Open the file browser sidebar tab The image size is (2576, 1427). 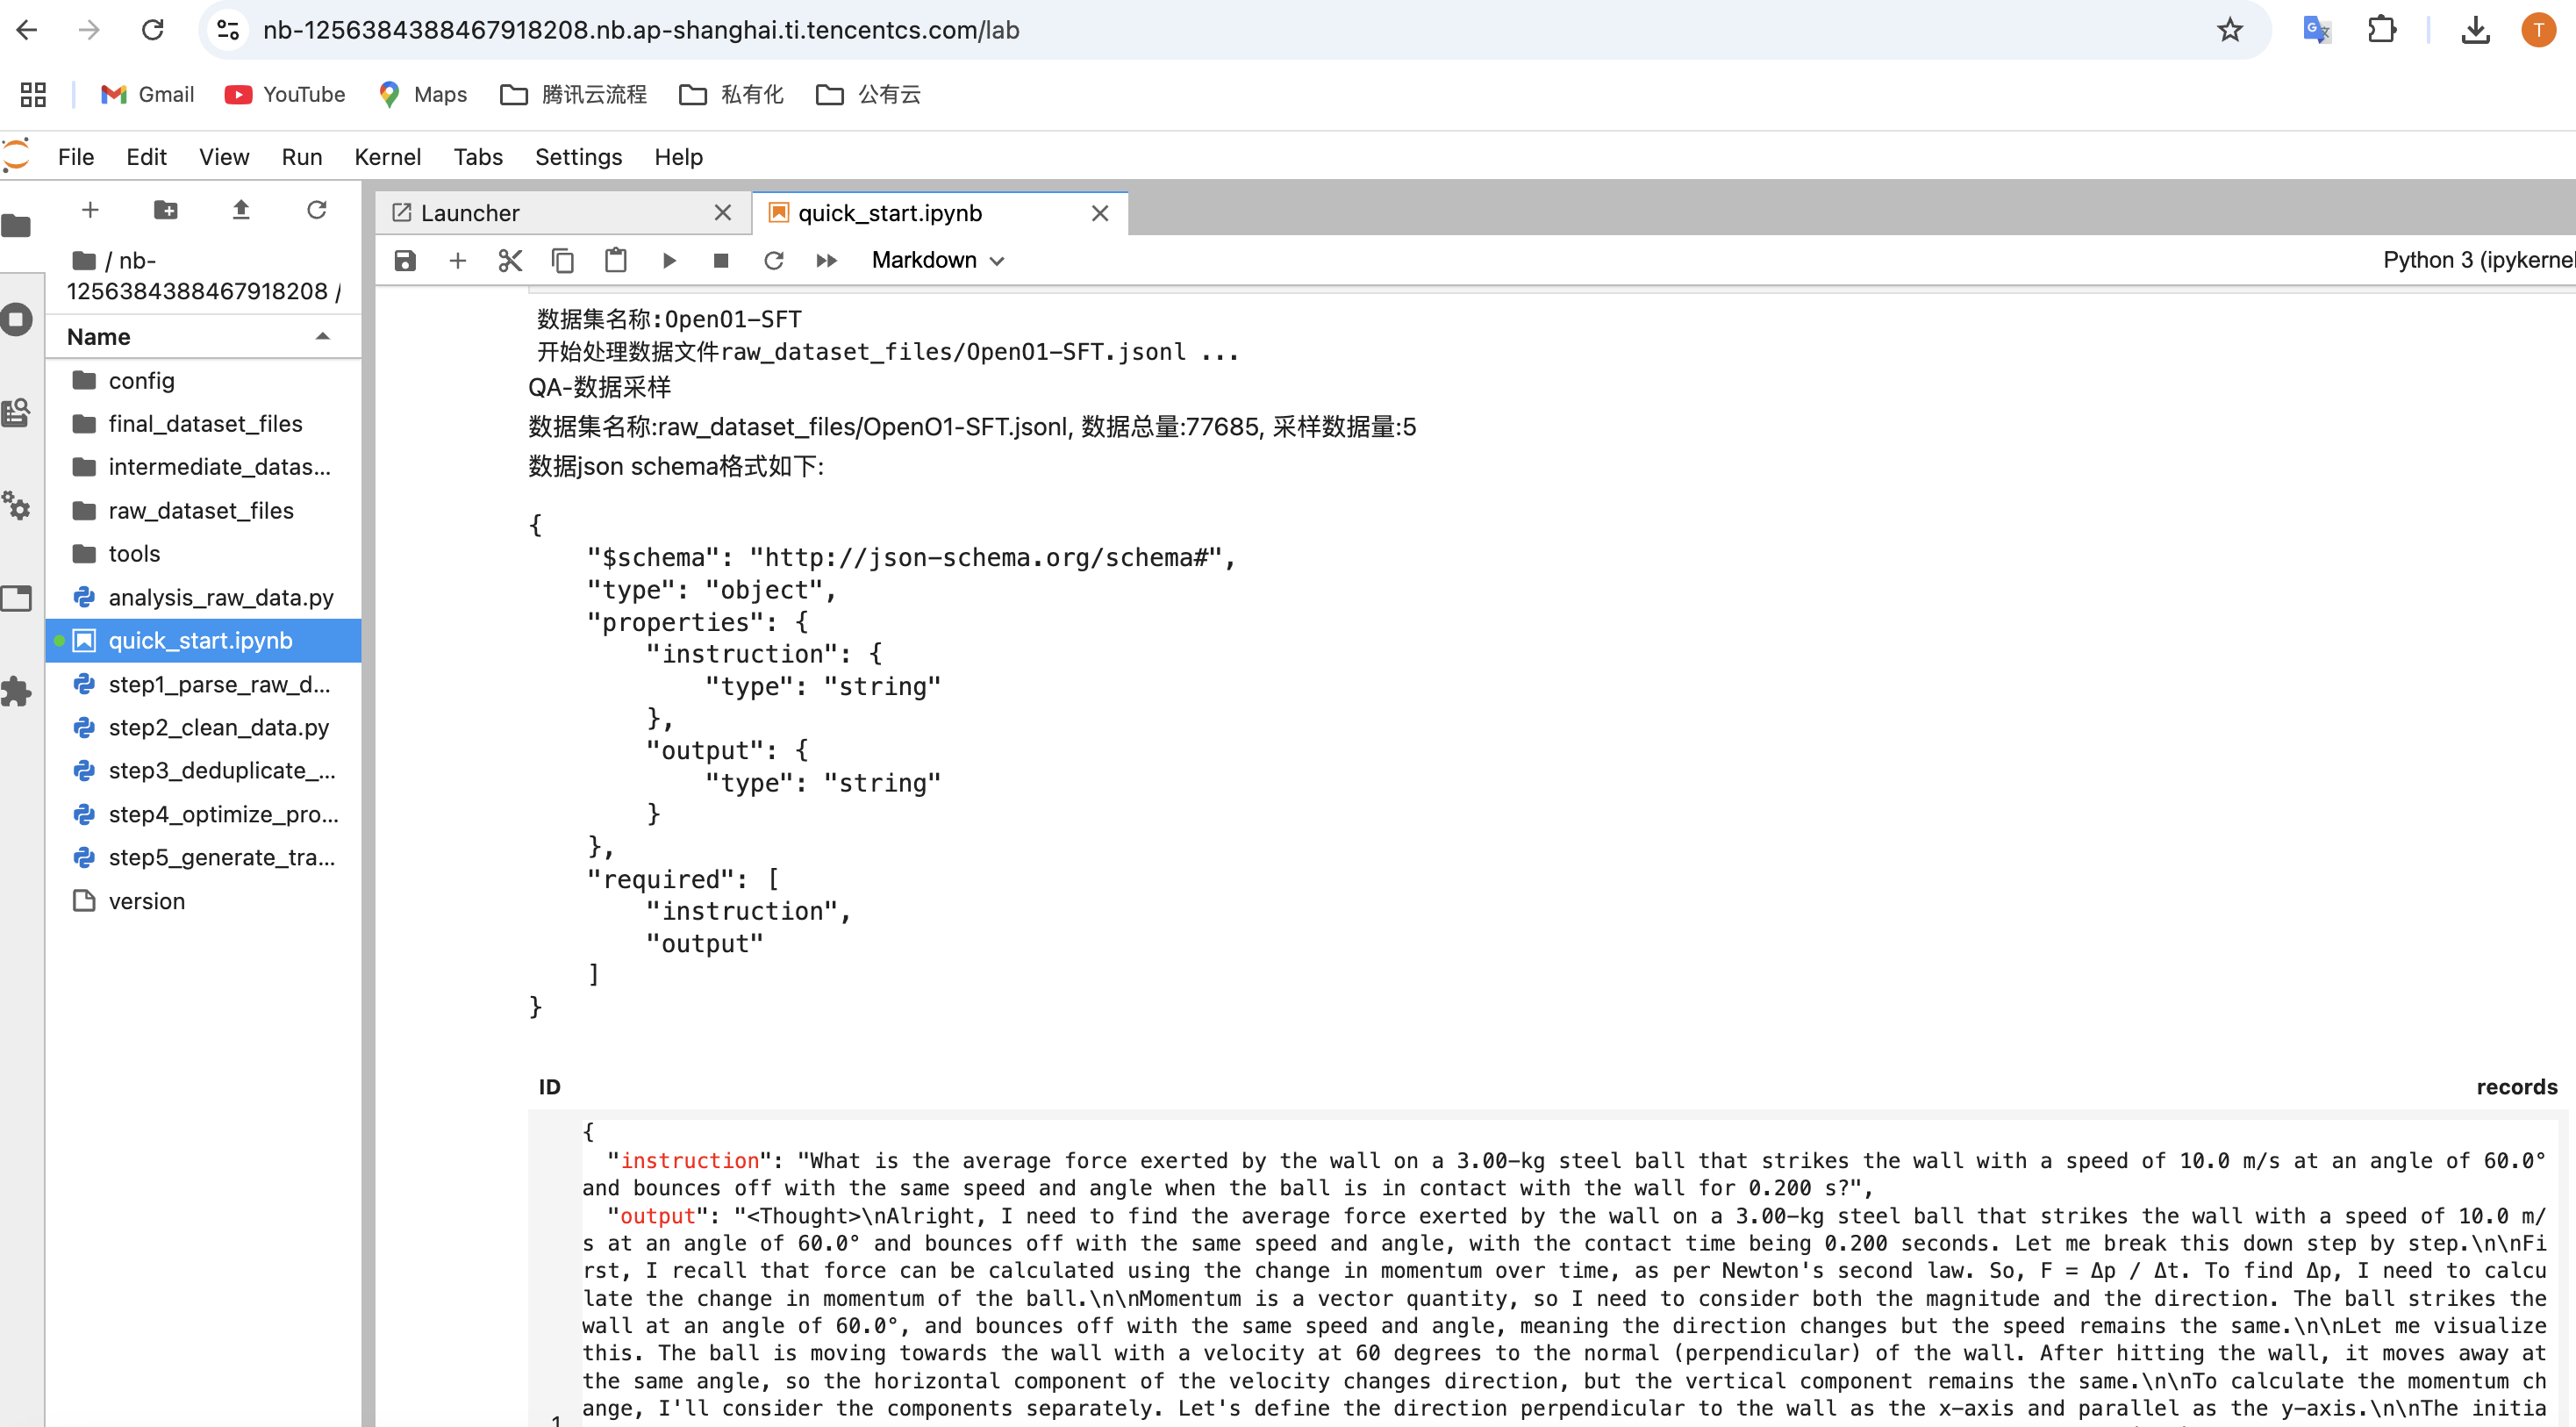coord(17,226)
